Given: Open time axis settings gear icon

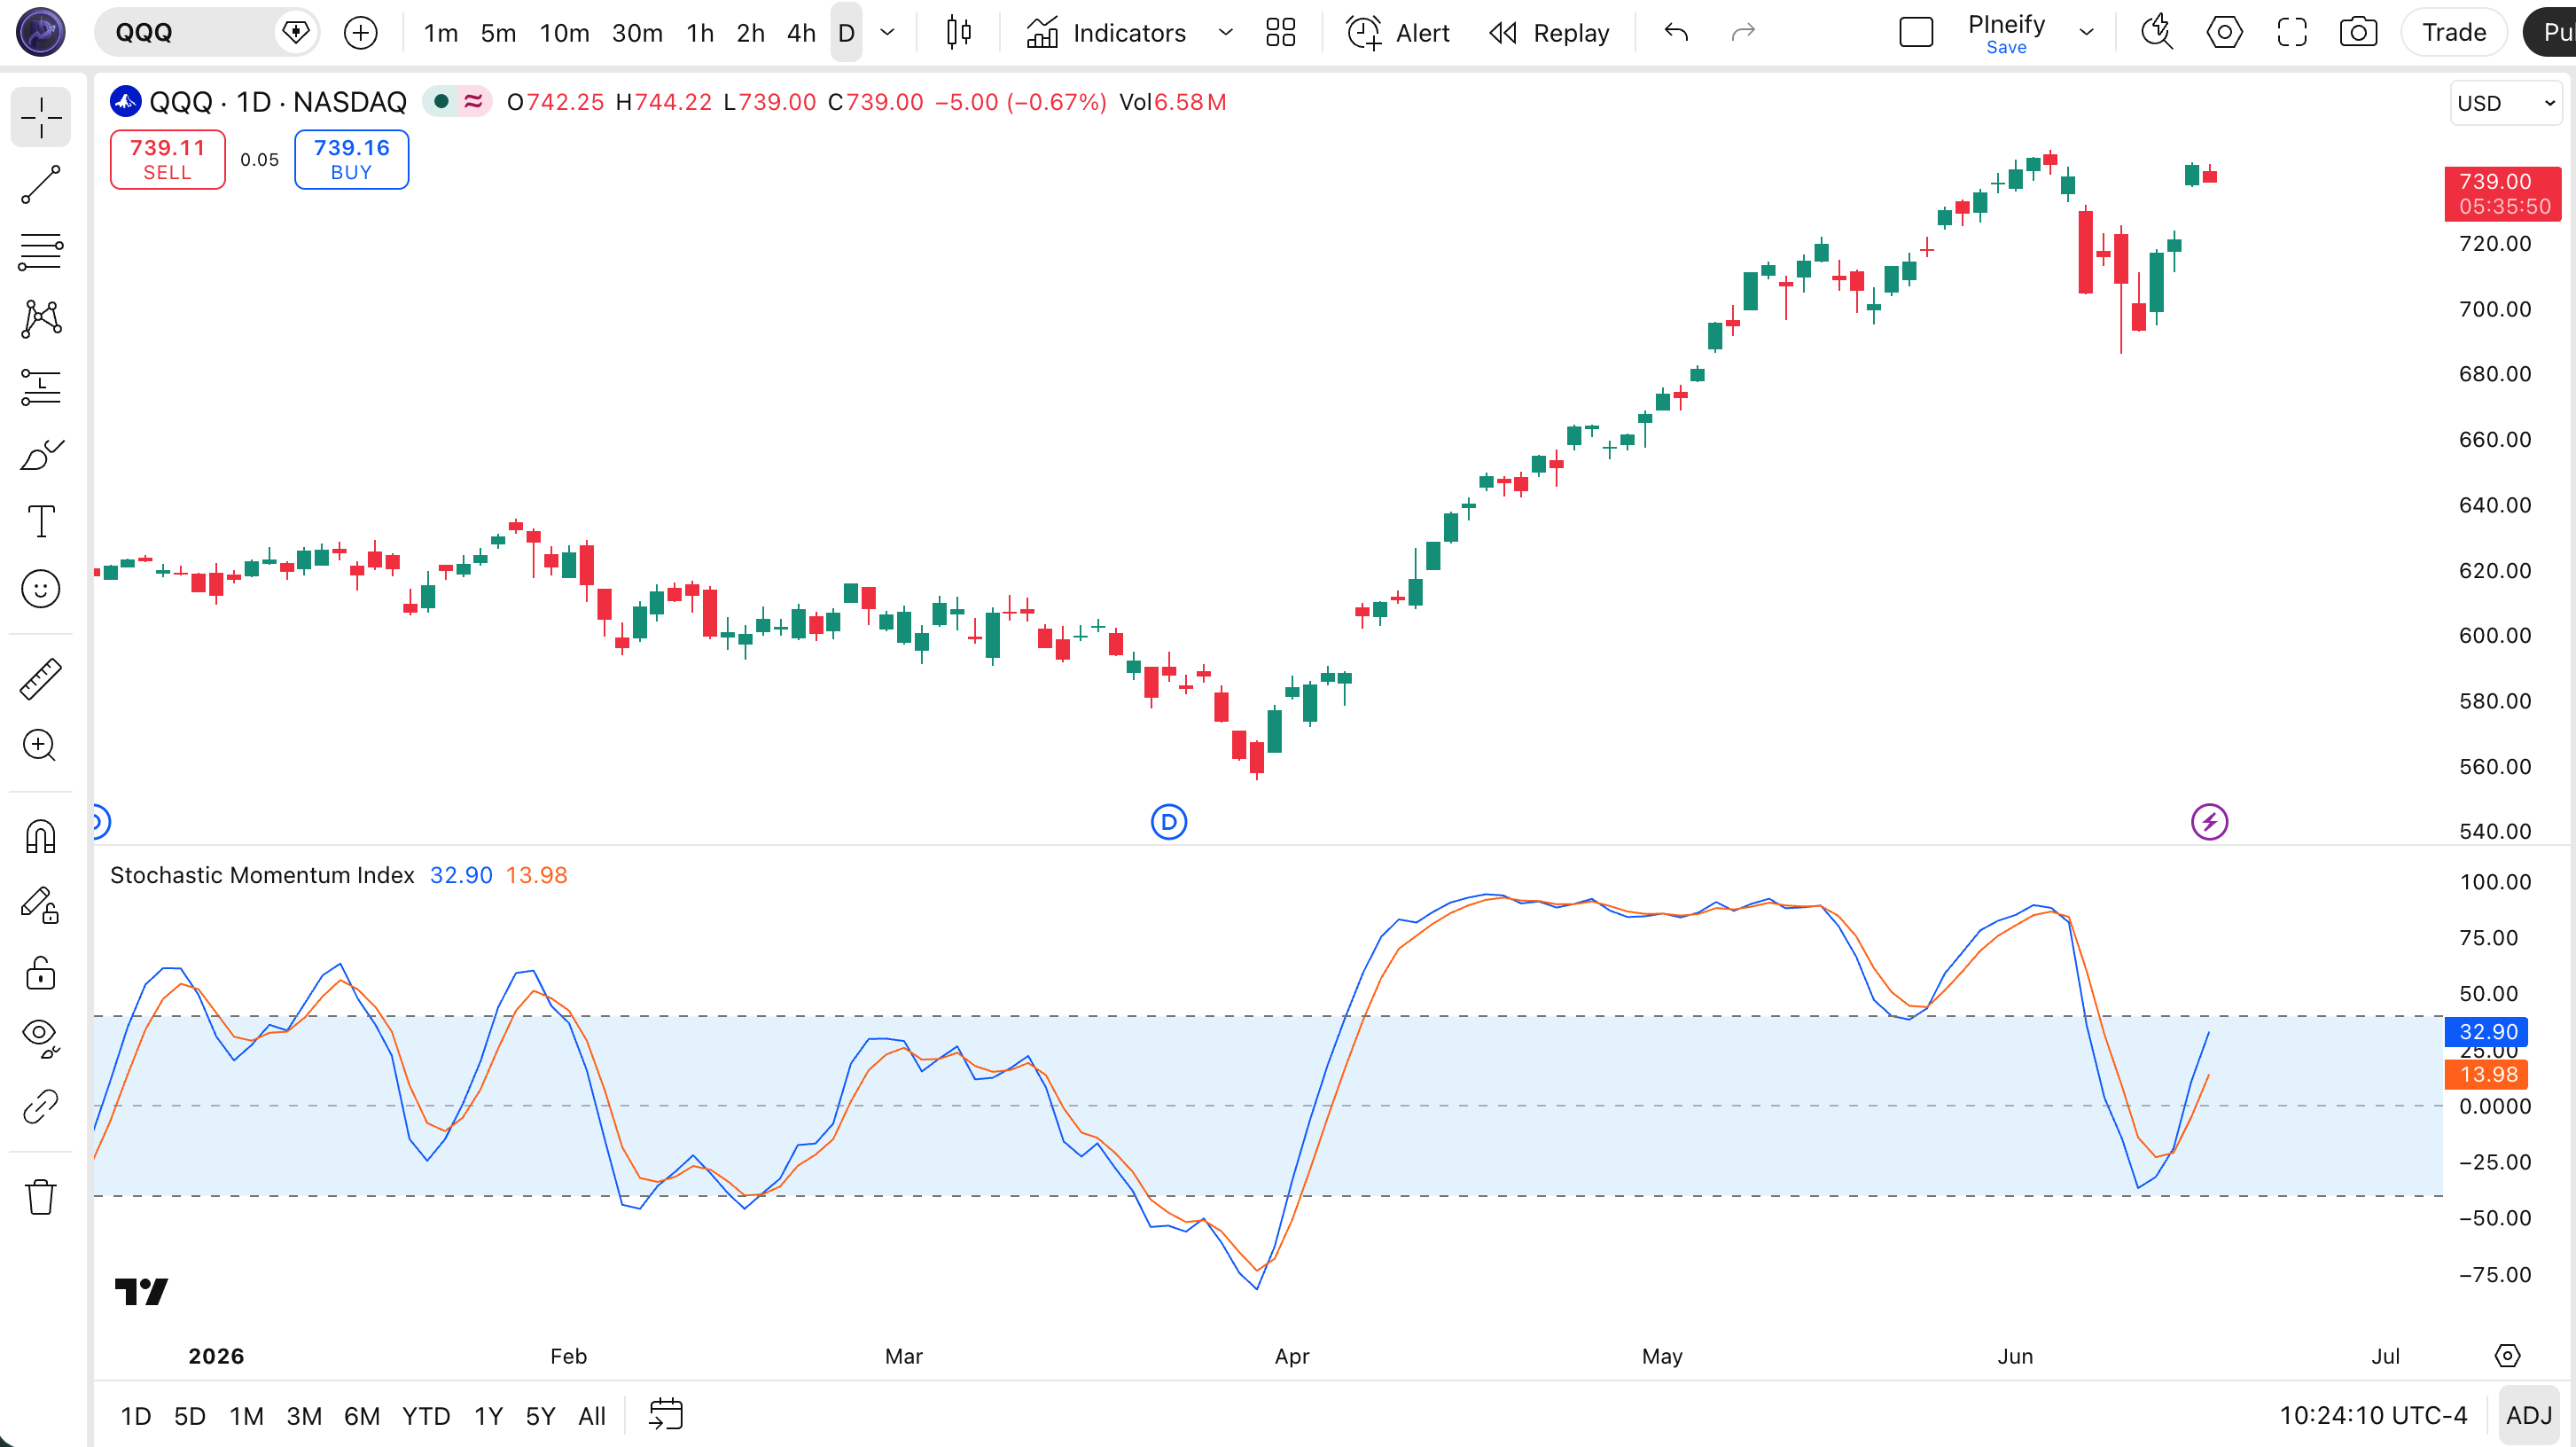Looking at the screenshot, I should tap(2507, 1356).
